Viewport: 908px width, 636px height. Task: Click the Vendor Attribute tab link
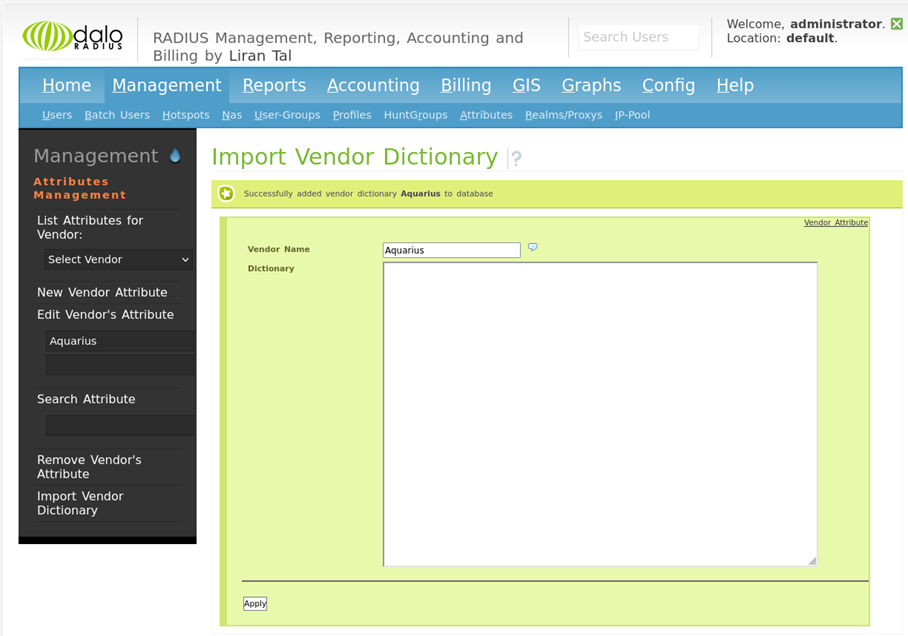click(x=836, y=222)
